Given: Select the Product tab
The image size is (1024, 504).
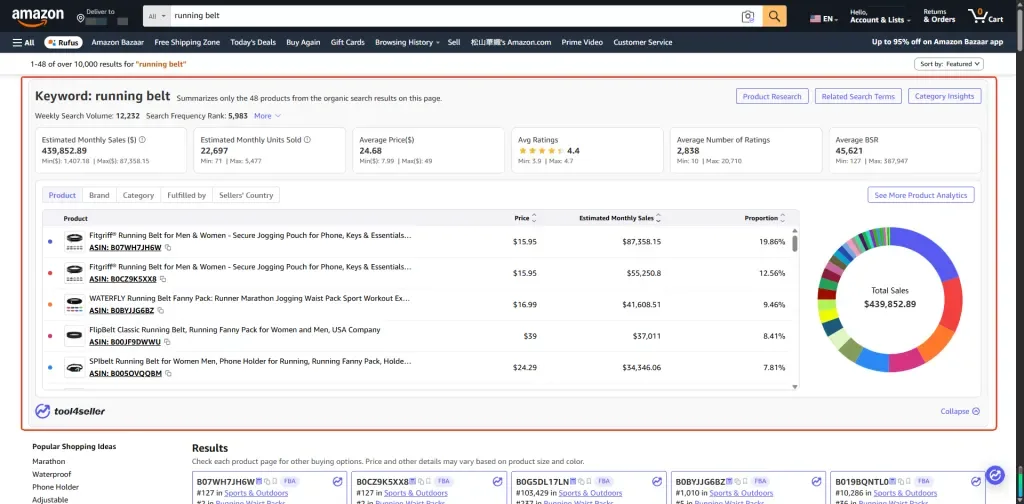Looking at the screenshot, I should (62, 195).
